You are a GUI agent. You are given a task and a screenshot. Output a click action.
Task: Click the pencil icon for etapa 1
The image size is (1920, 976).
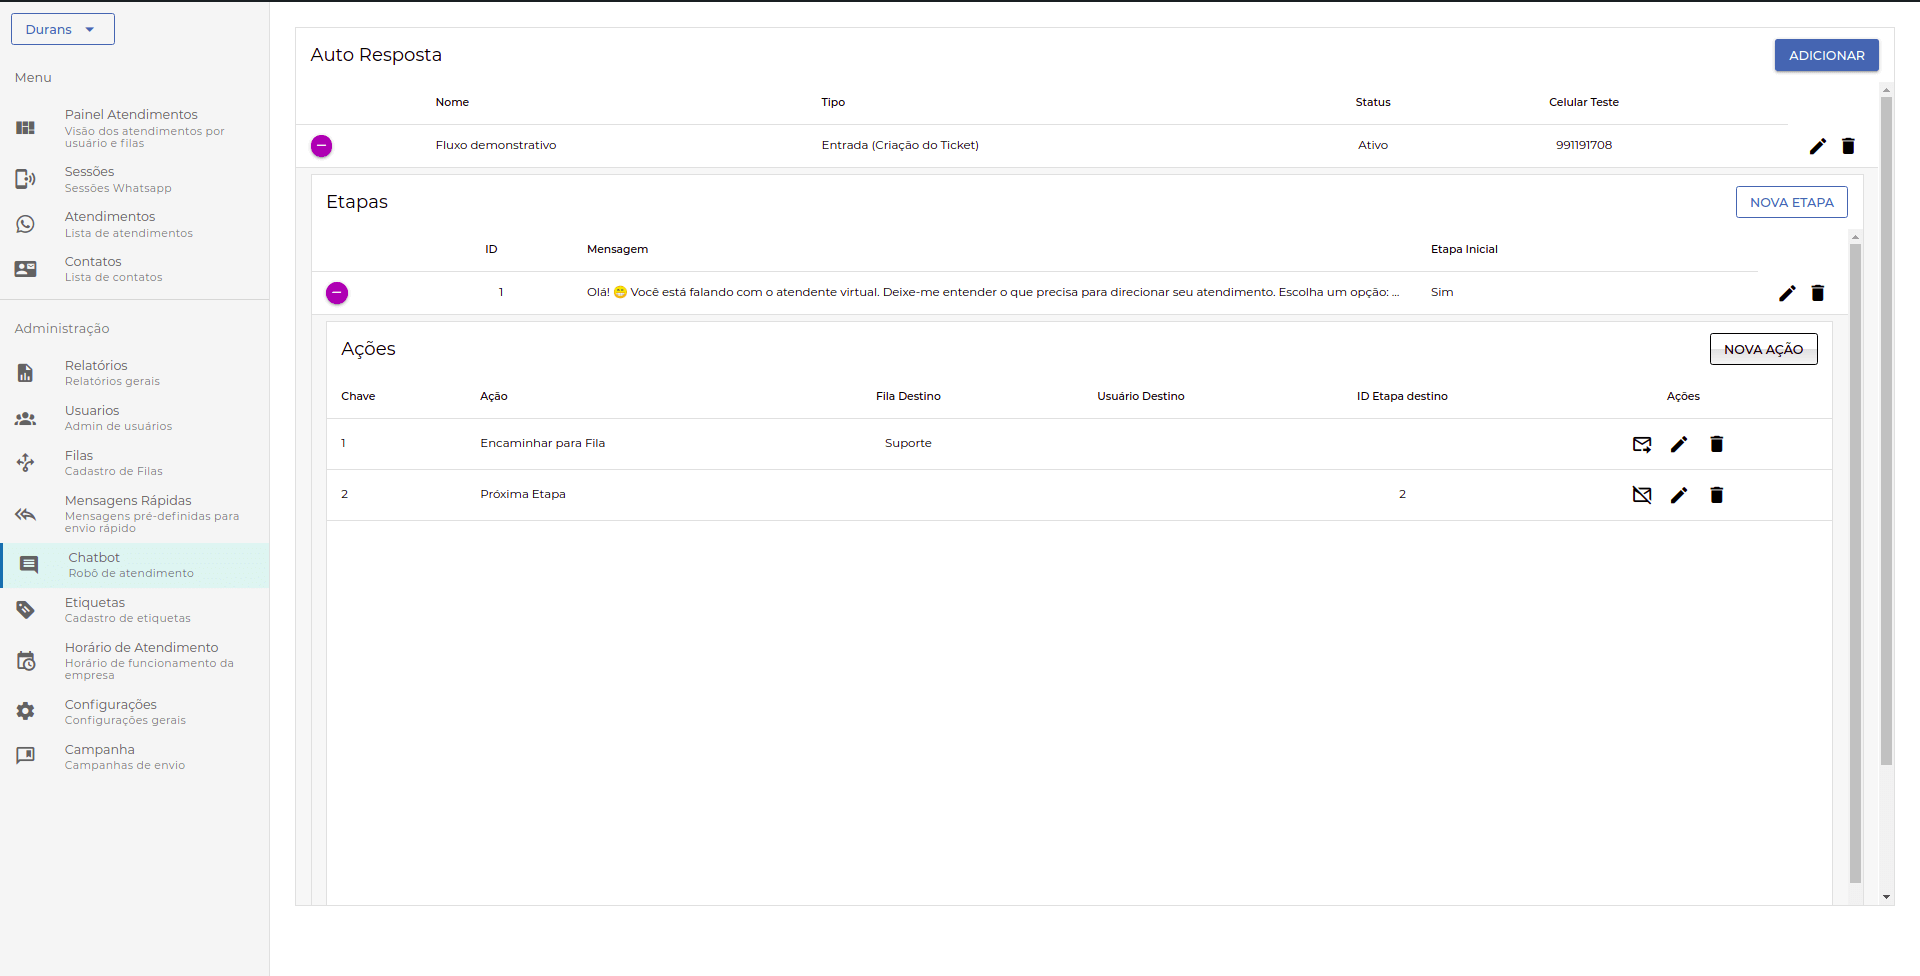1787,293
